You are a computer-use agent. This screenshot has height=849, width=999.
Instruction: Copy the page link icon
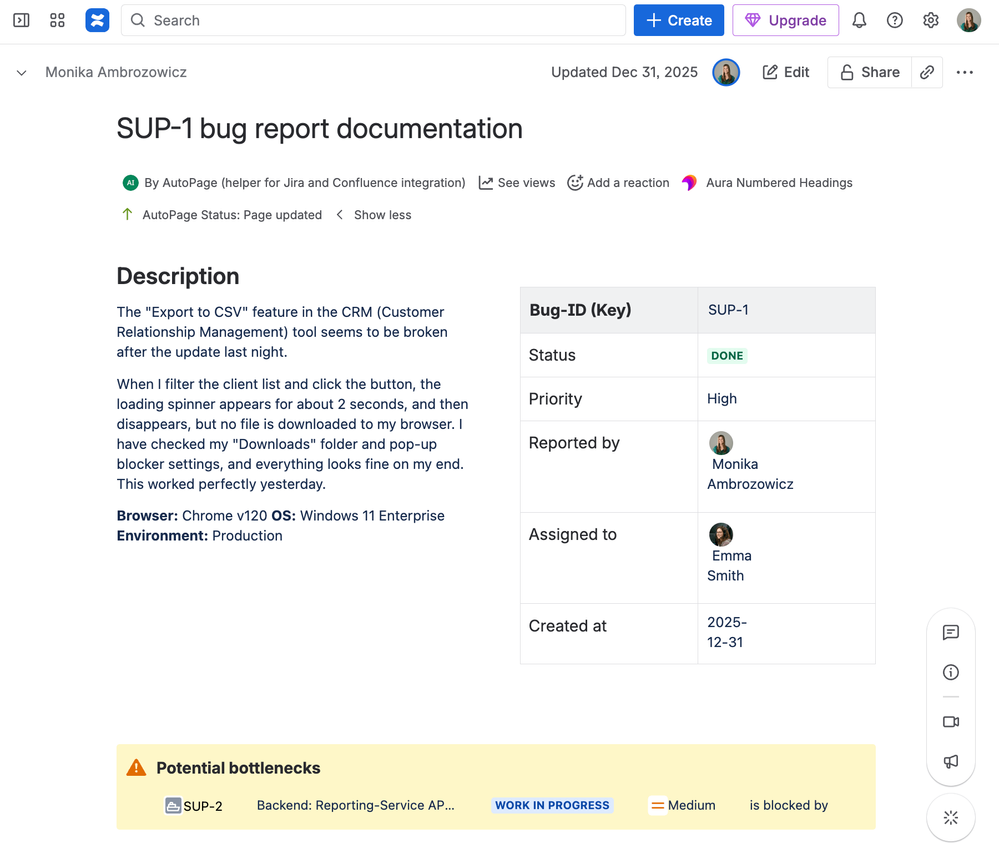[x=927, y=72]
